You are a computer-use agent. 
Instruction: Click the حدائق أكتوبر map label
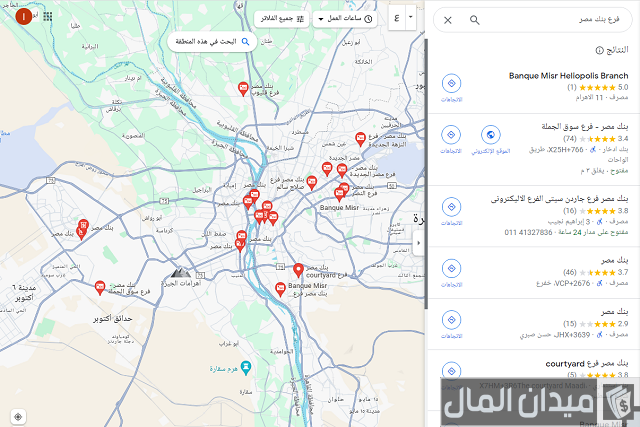point(113,319)
